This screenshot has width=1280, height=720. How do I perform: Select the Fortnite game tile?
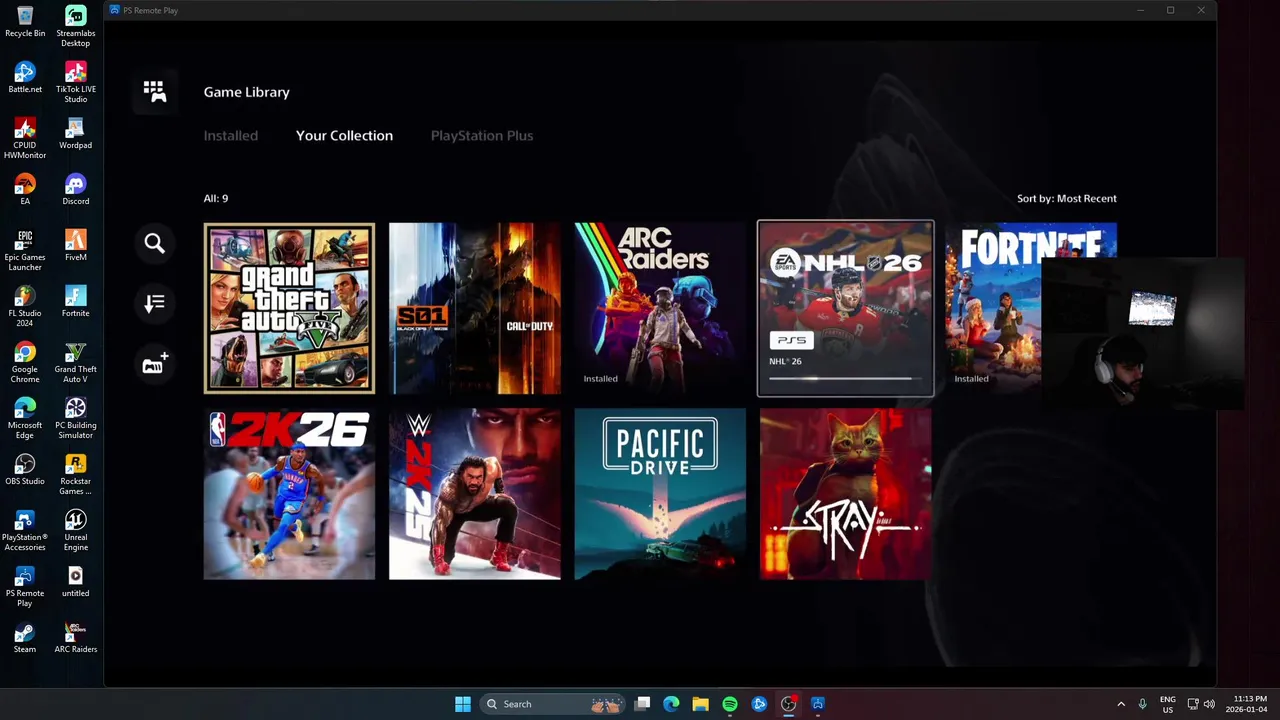point(1031,308)
